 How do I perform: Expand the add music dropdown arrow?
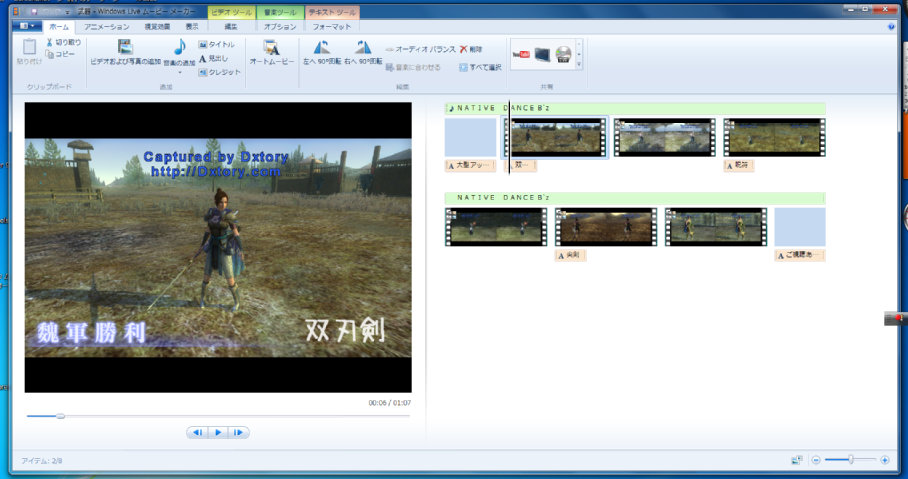[x=180, y=72]
